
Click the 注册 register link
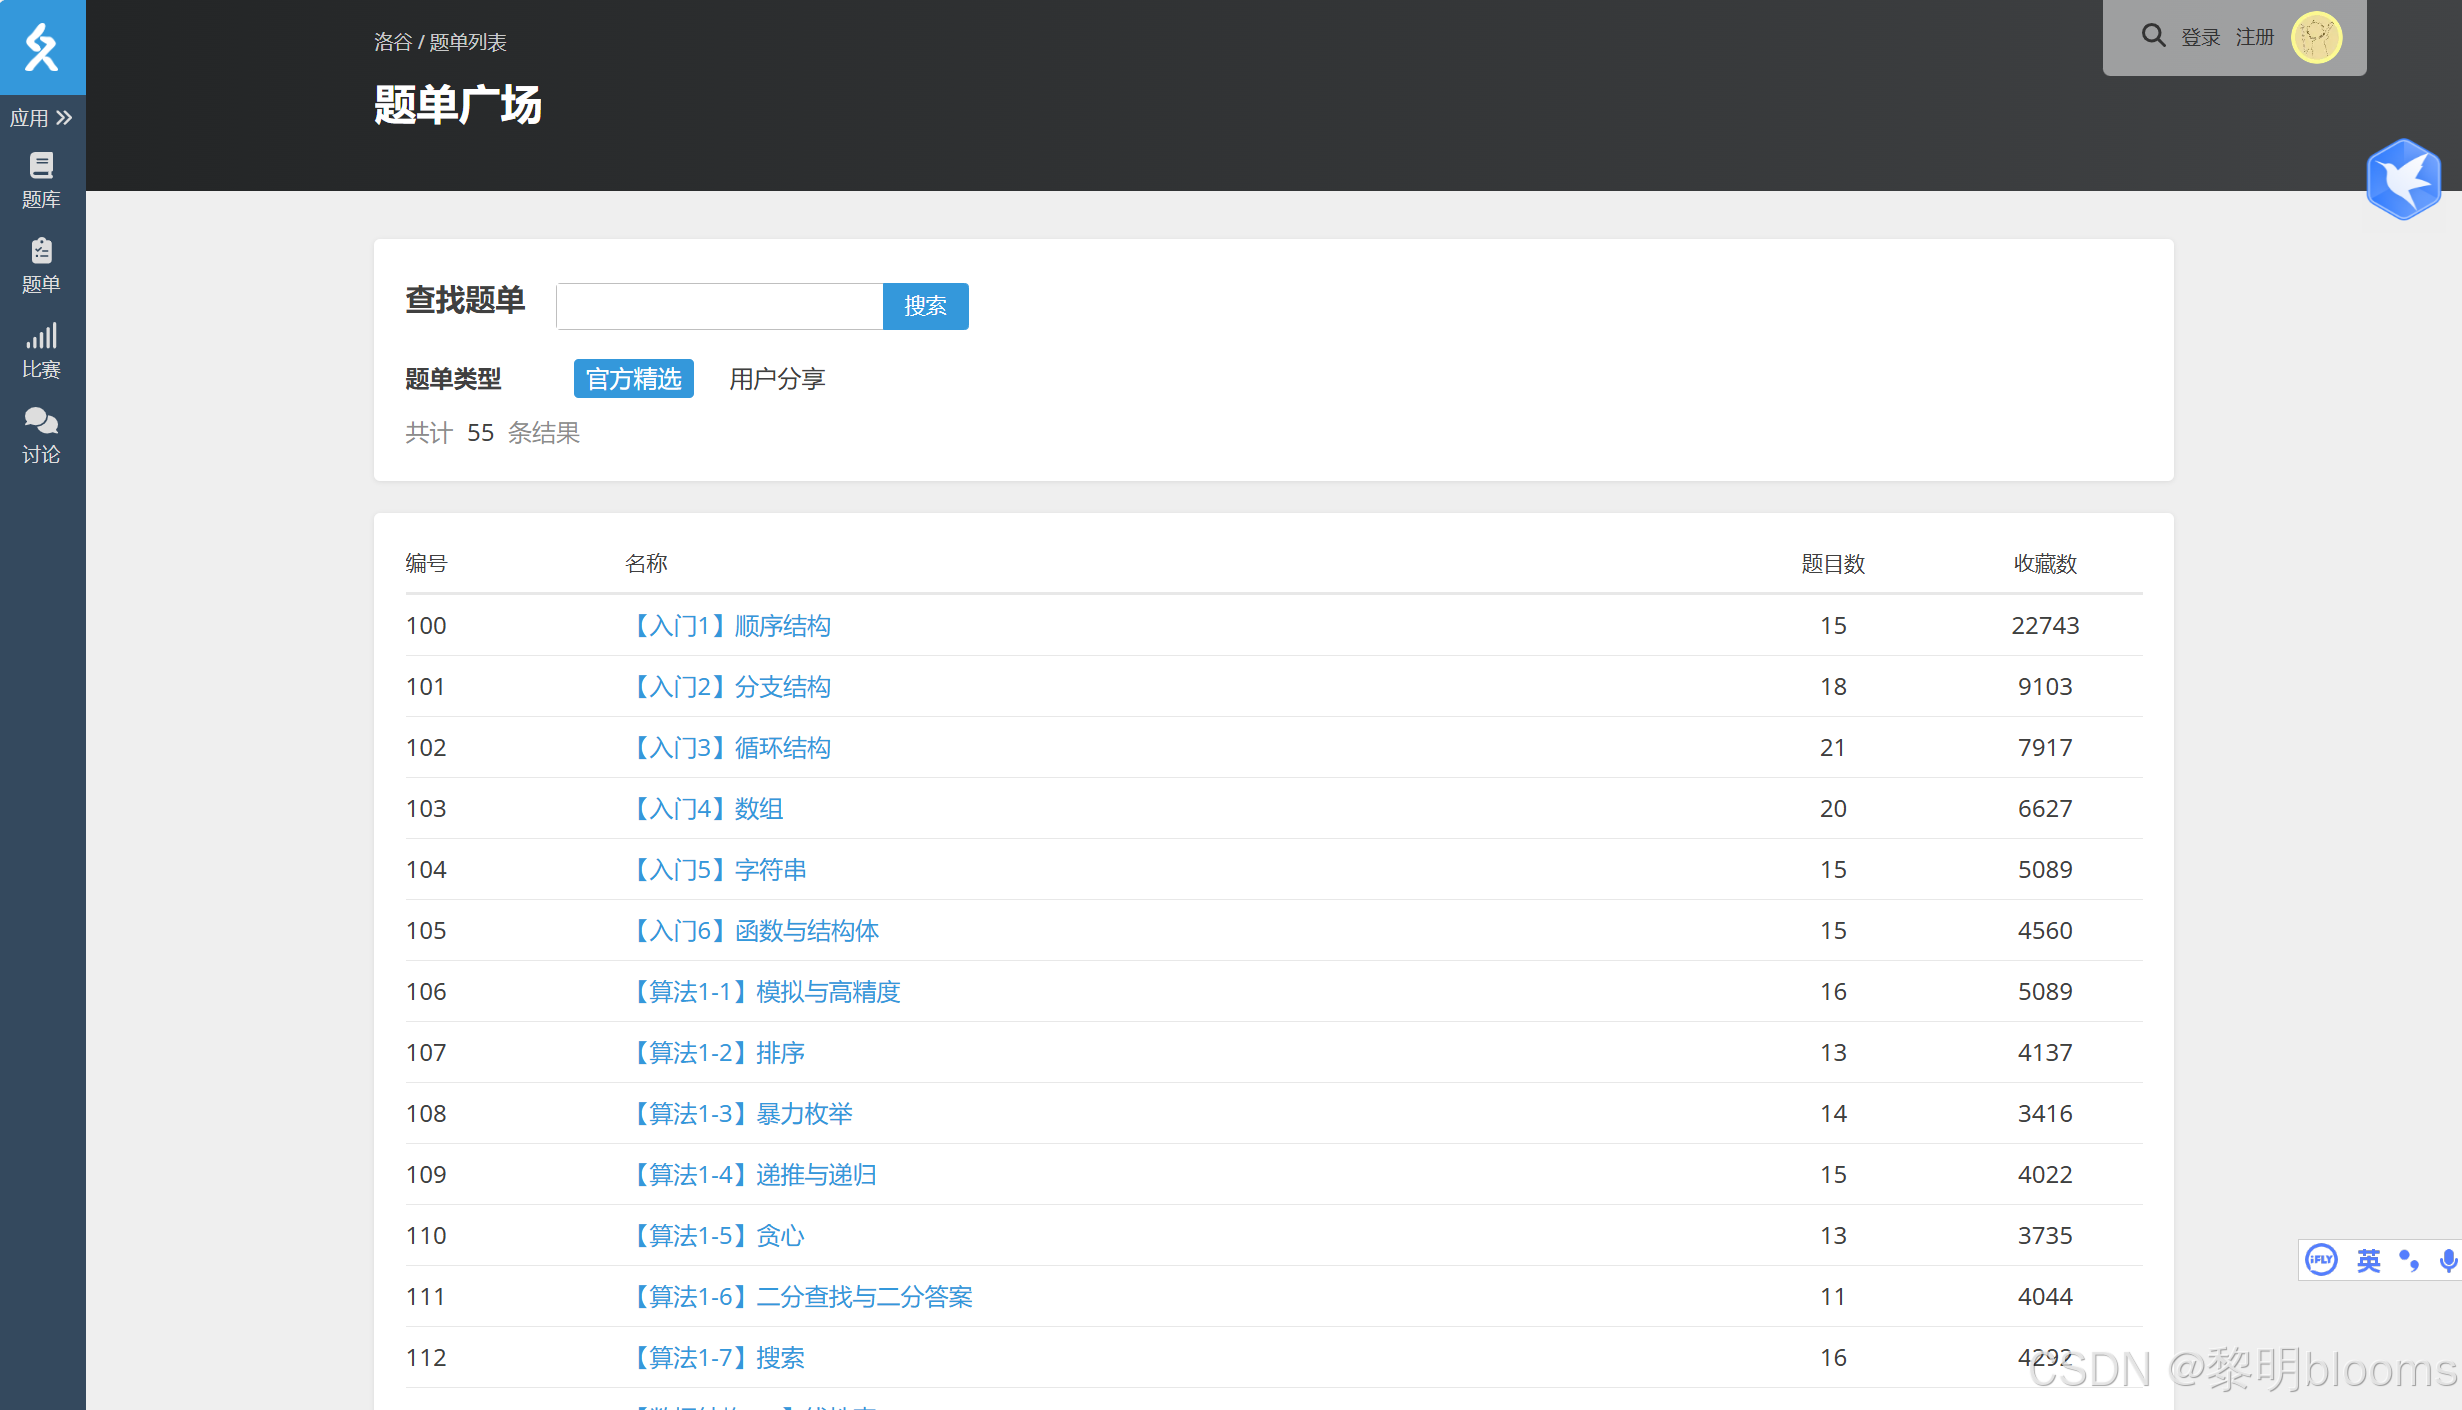click(x=2254, y=38)
